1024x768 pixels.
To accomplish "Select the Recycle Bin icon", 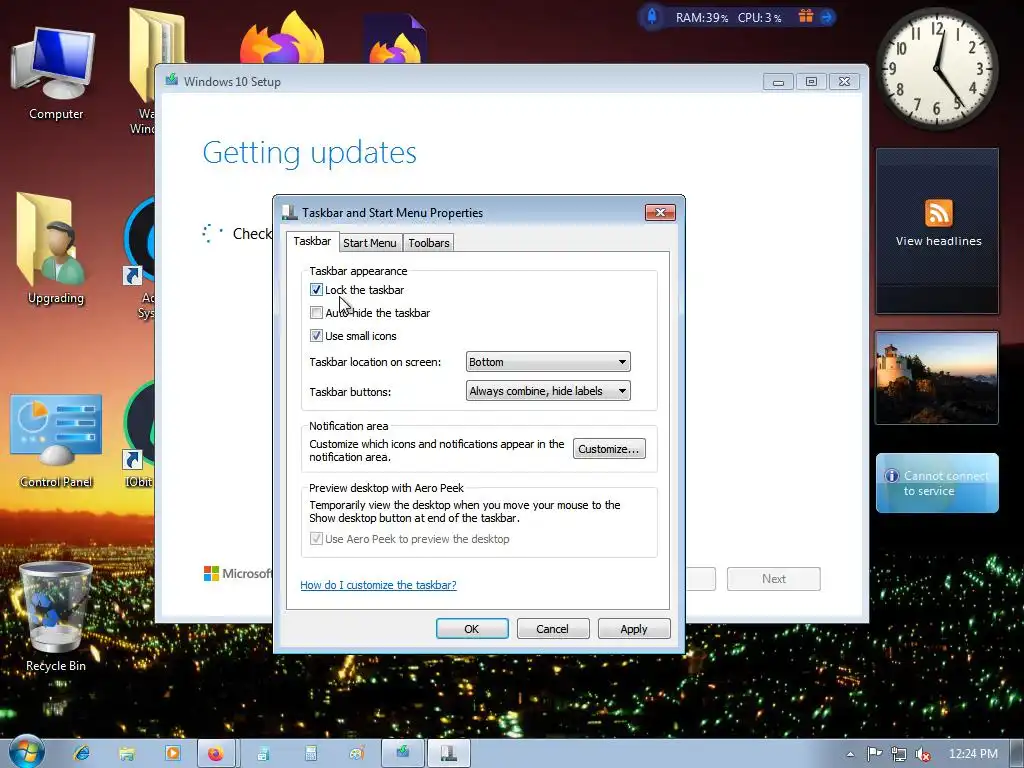I will 56,617.
